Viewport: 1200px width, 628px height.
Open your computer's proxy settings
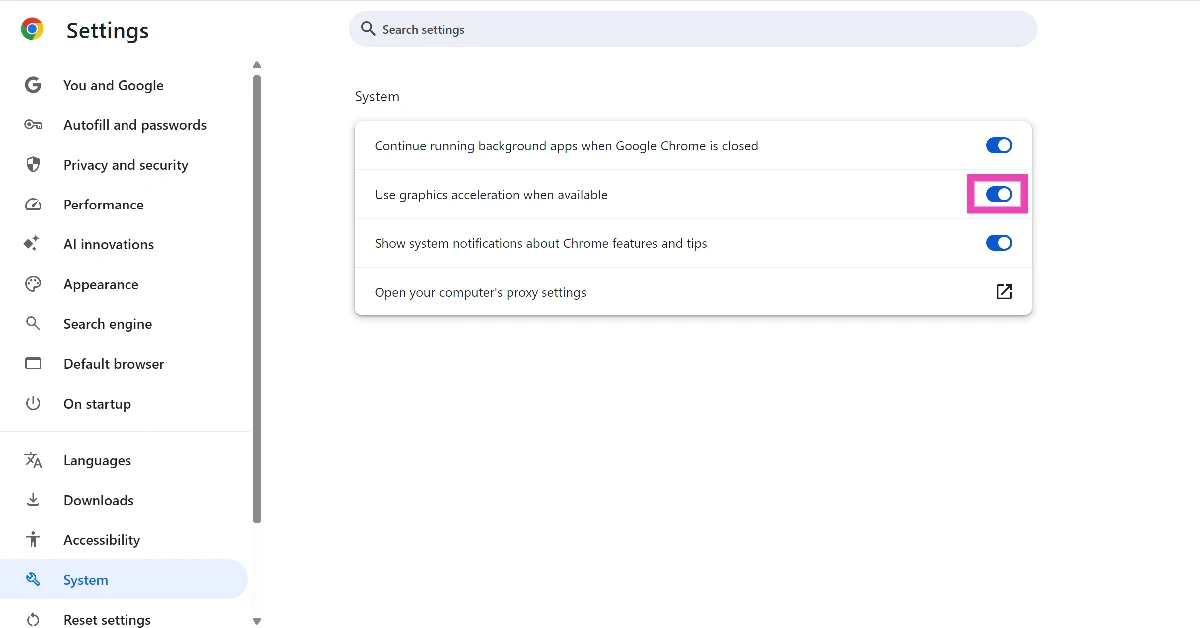[1003, 291]
